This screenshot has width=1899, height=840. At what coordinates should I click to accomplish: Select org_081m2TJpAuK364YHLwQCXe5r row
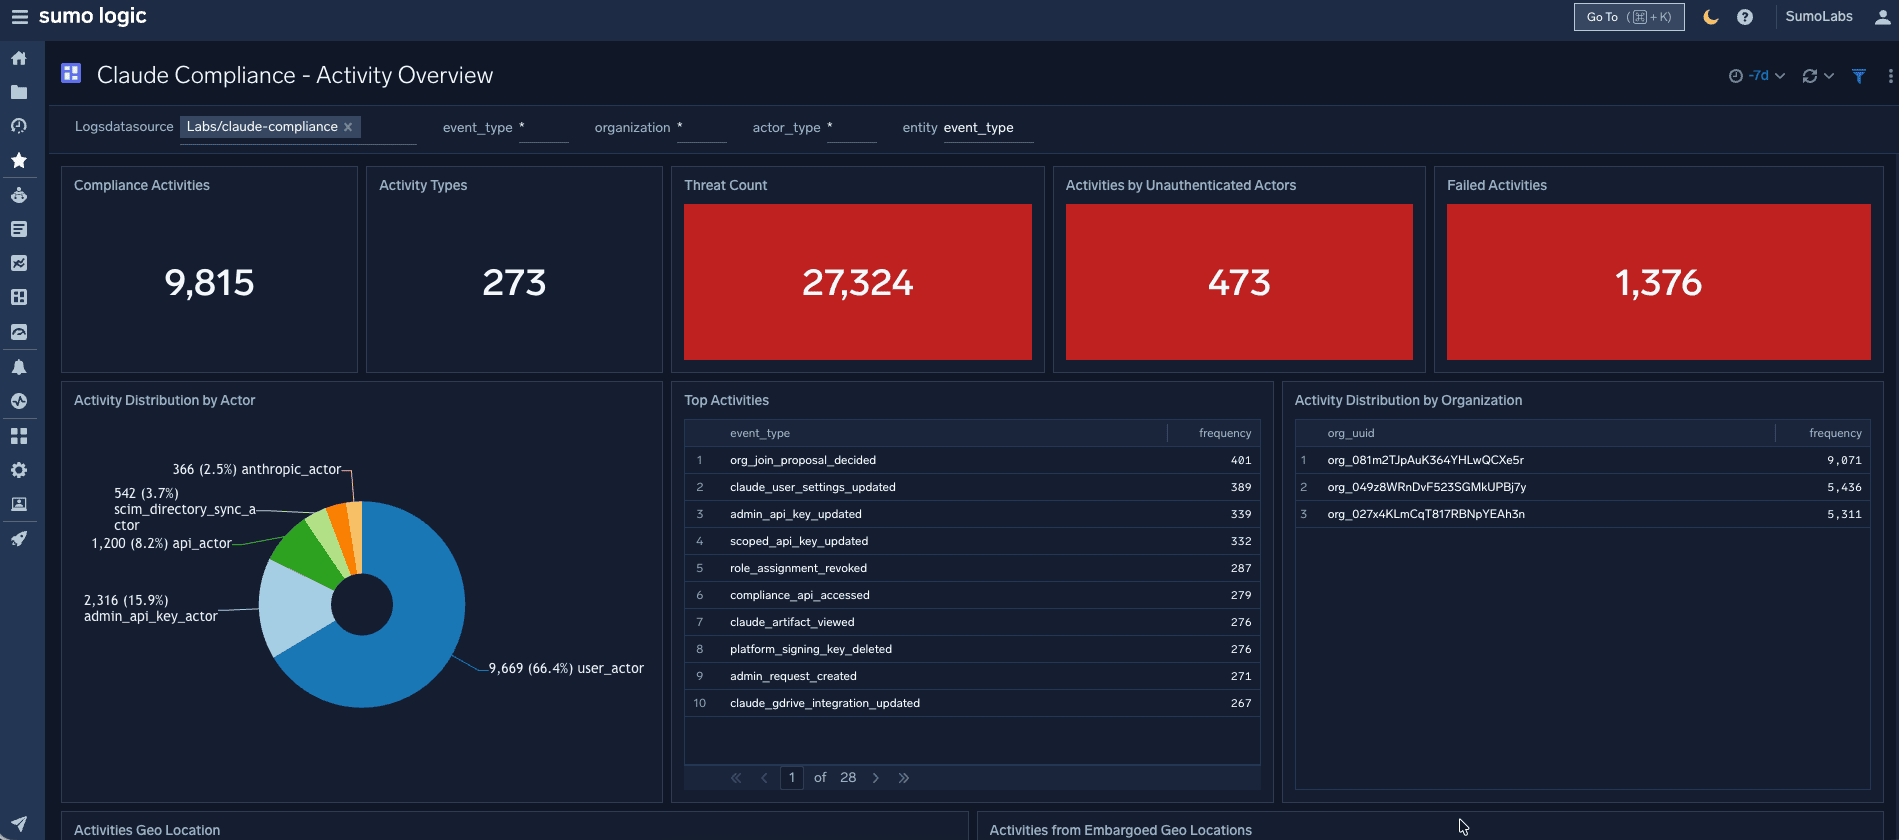pyautogui.click(x=1582, y=460)
